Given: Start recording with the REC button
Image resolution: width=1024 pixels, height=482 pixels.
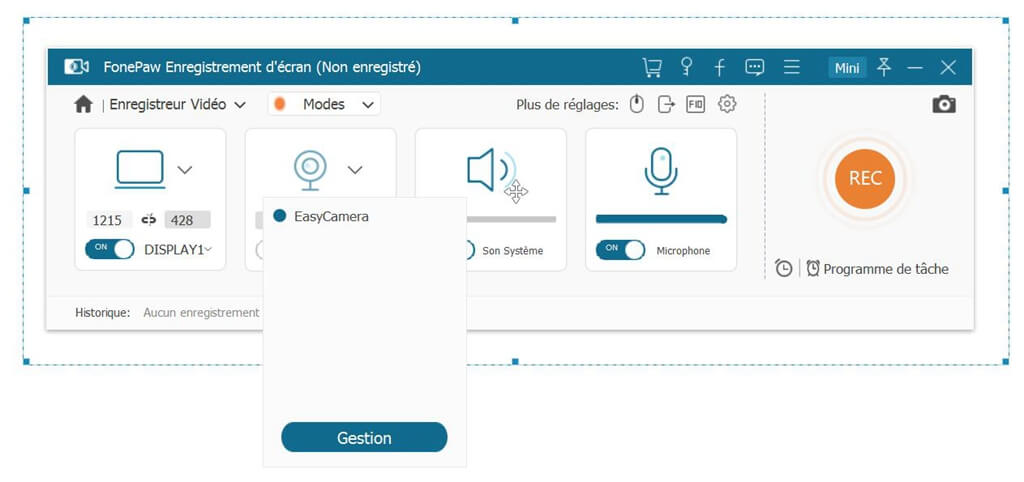Looking at the screenshot, I should pyautogui.click(x=865, y=178).
